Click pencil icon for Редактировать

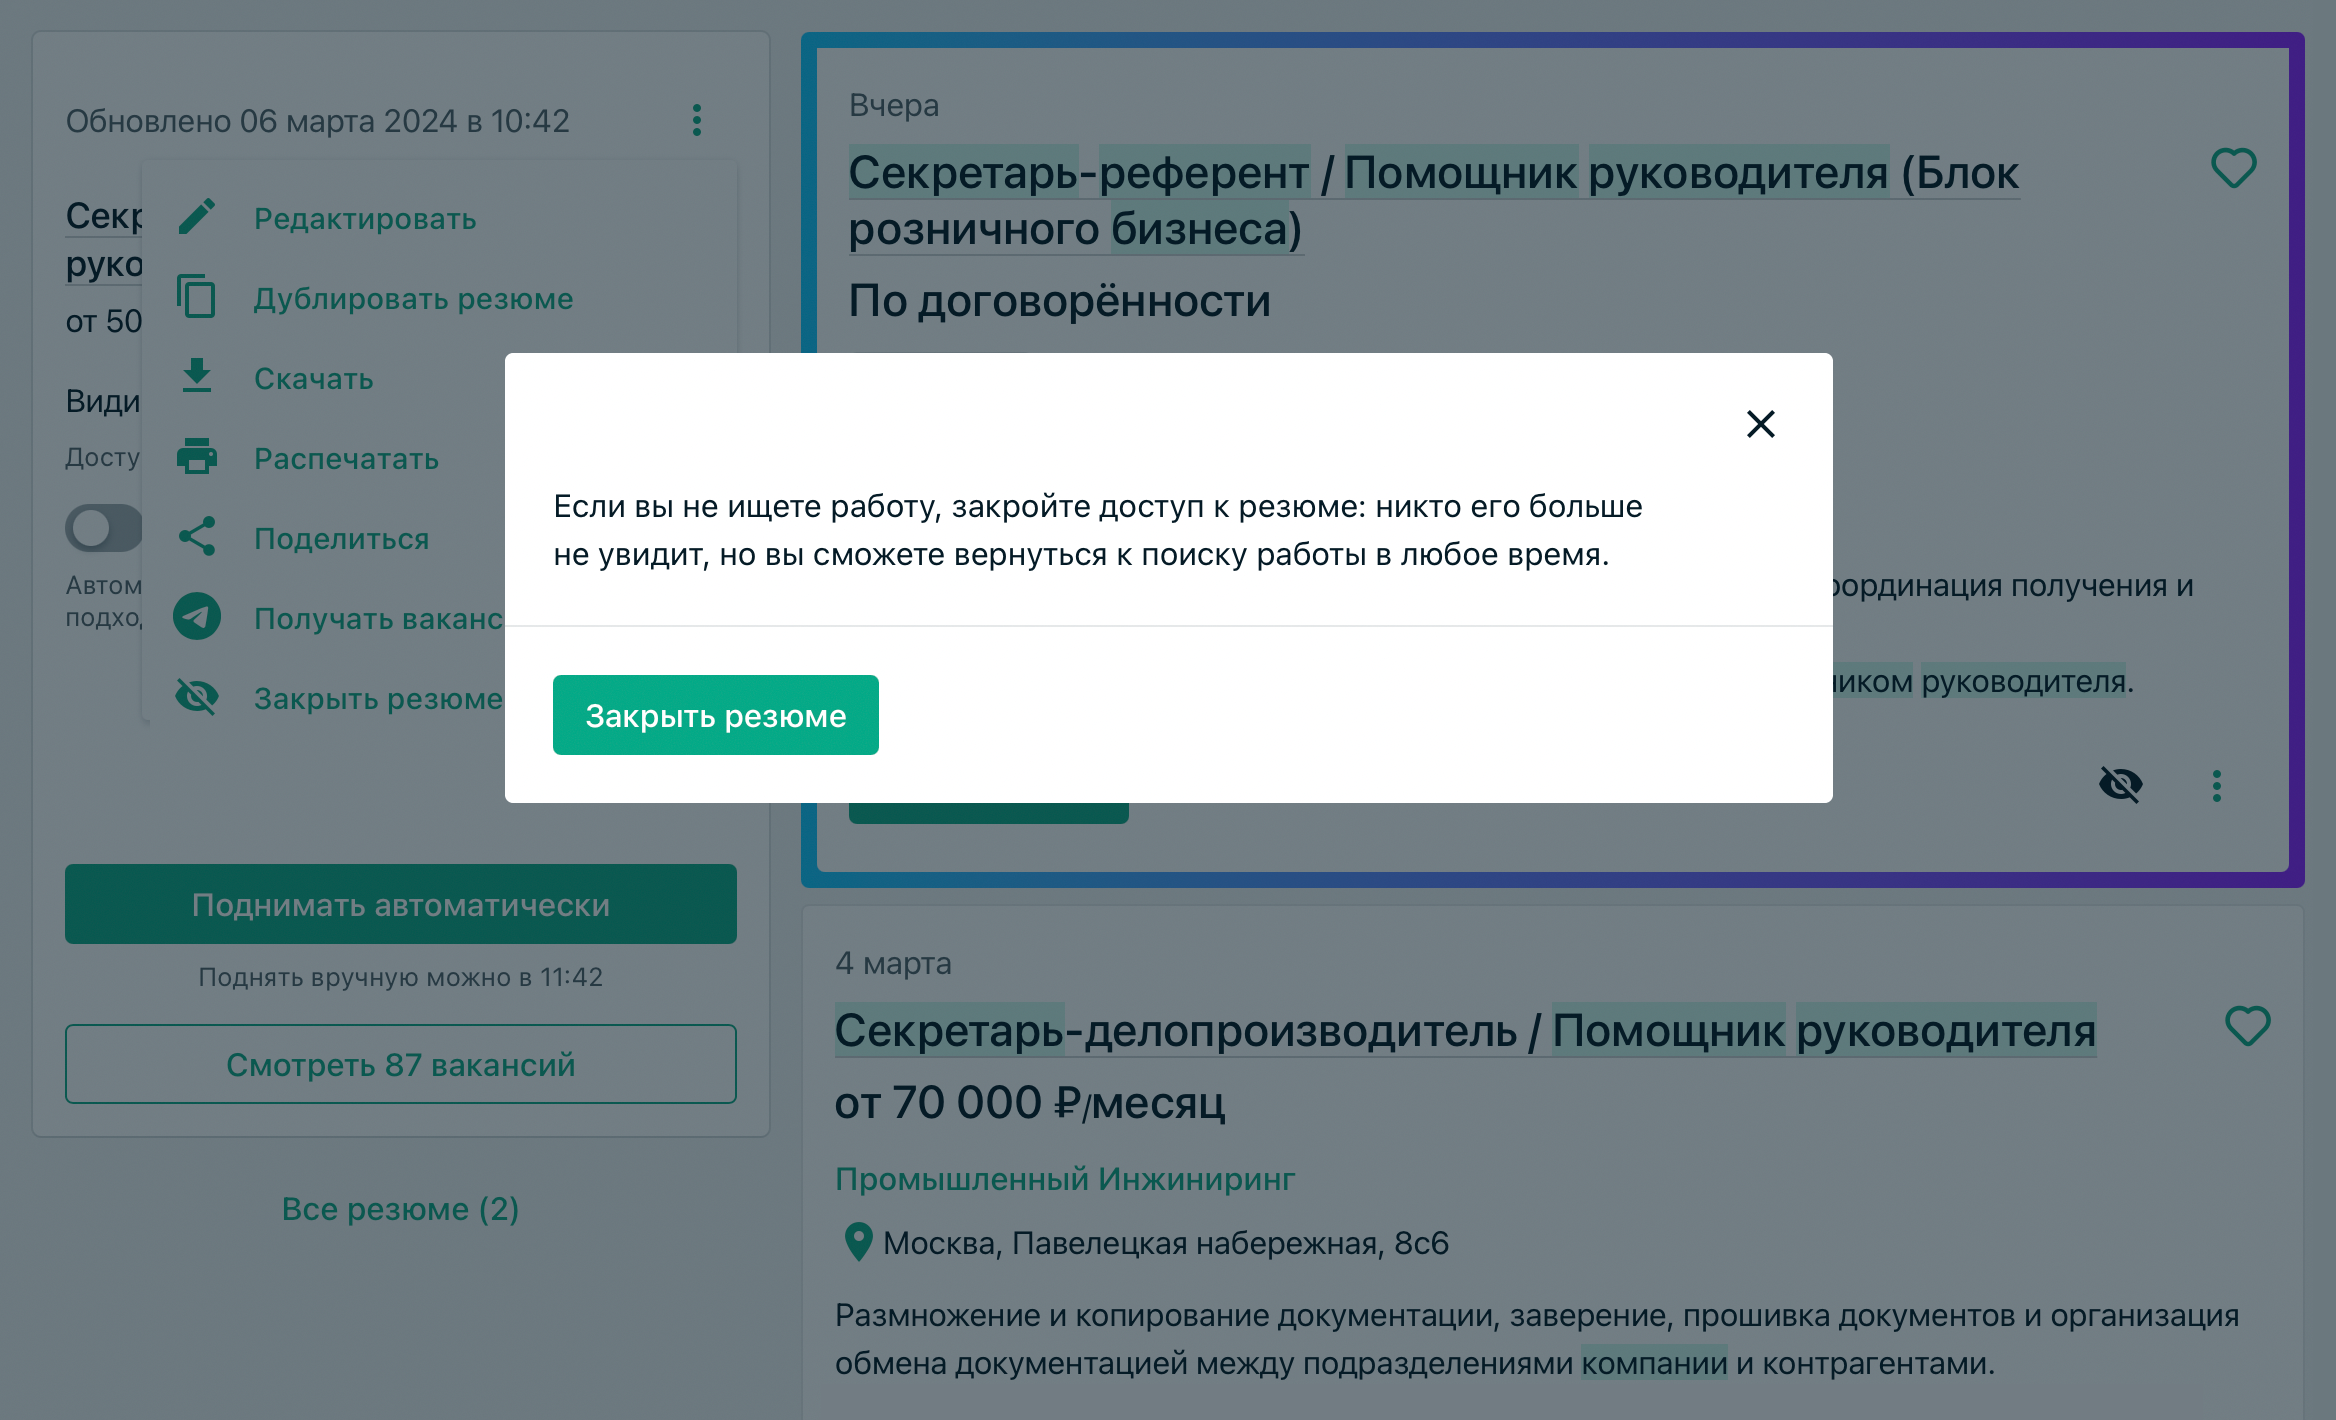click(x=197, y=217)
